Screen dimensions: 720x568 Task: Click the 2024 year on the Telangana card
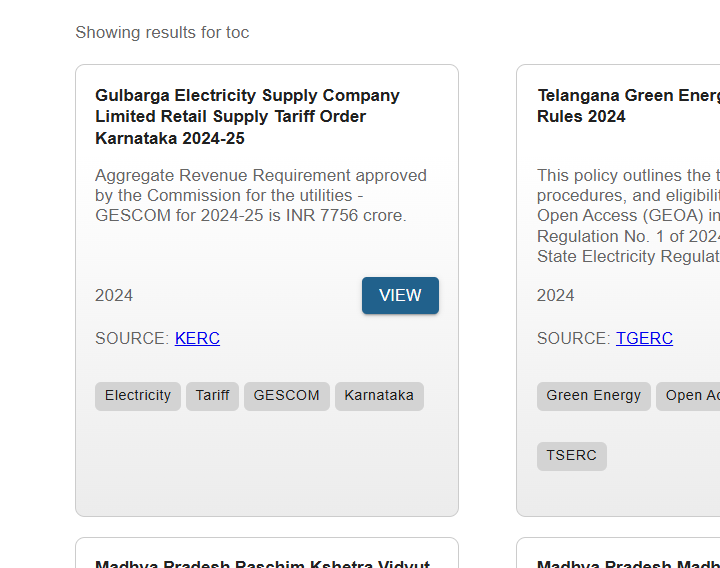pos(556,295)
